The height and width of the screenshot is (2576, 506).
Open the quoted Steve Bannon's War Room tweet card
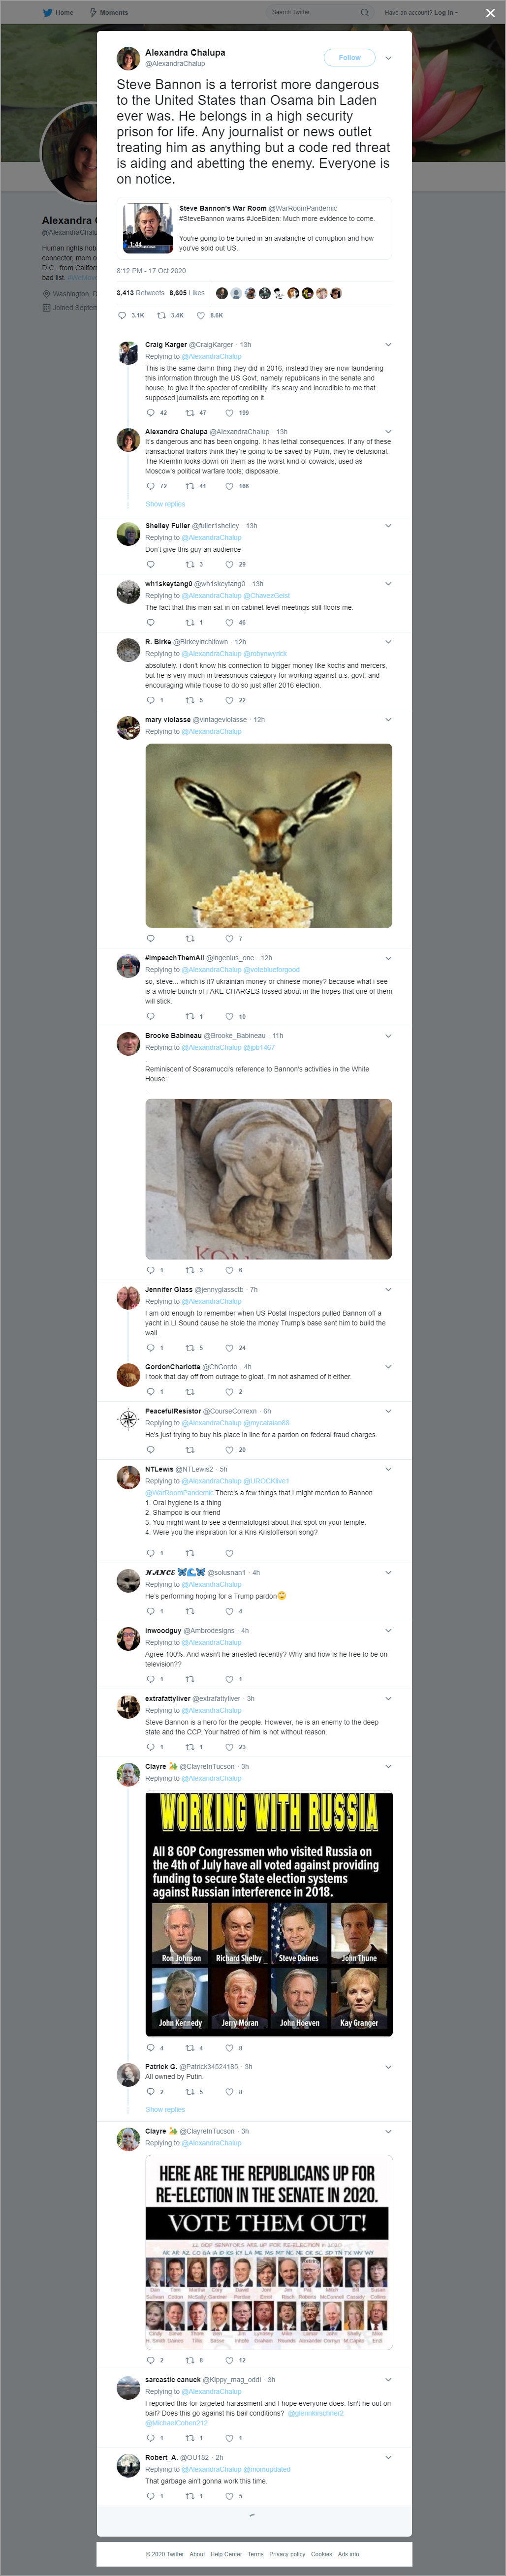[254, 227]
